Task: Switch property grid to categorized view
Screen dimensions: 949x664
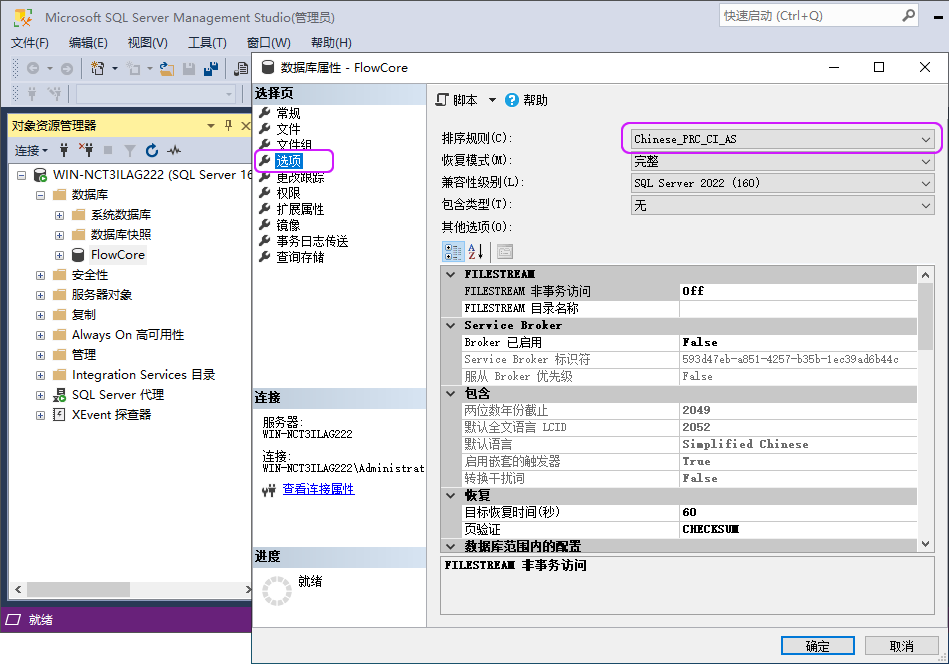Action: point(453,251)
